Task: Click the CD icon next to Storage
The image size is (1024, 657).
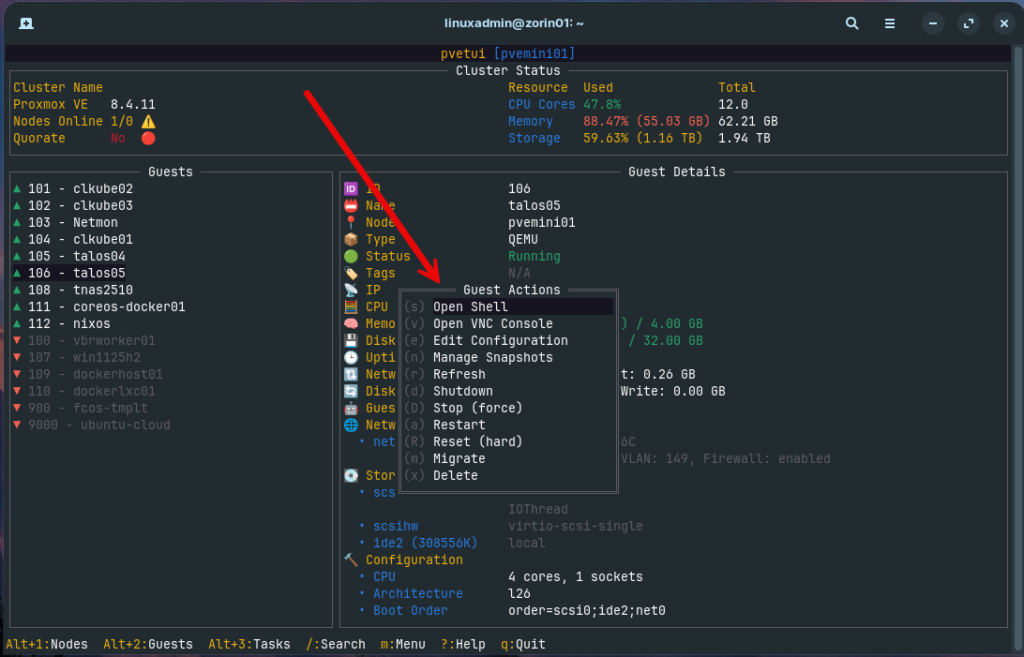Action: pos(351,475)
